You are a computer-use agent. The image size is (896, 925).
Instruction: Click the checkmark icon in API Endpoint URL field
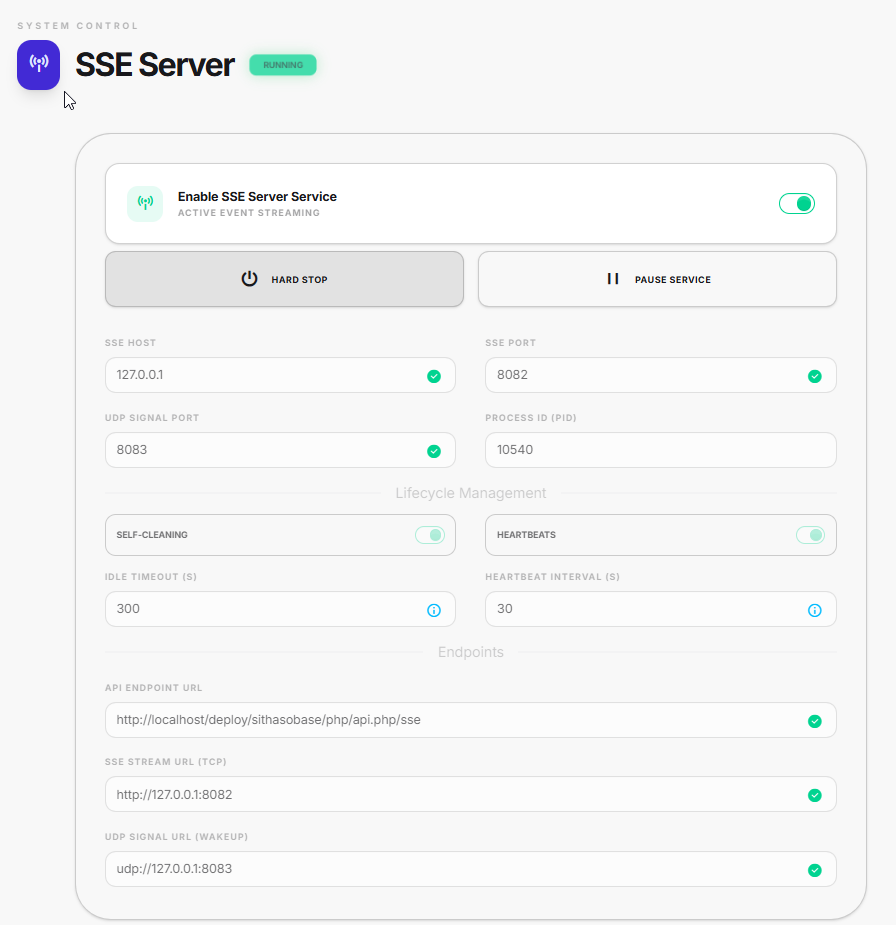coord(815,721)
